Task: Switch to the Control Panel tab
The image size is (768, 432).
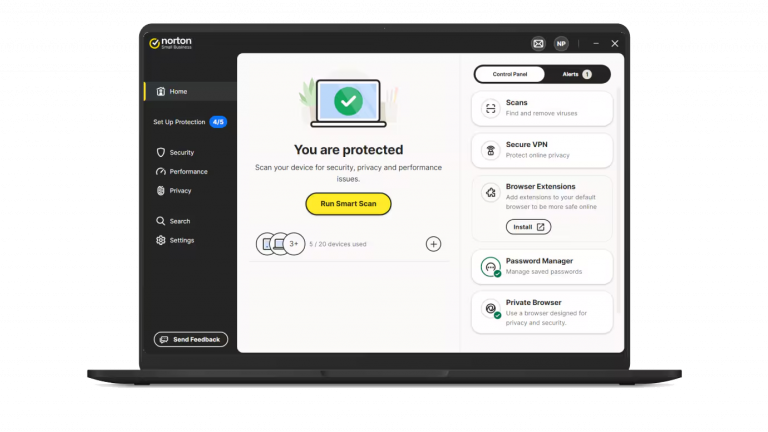Action: (509, 74)
